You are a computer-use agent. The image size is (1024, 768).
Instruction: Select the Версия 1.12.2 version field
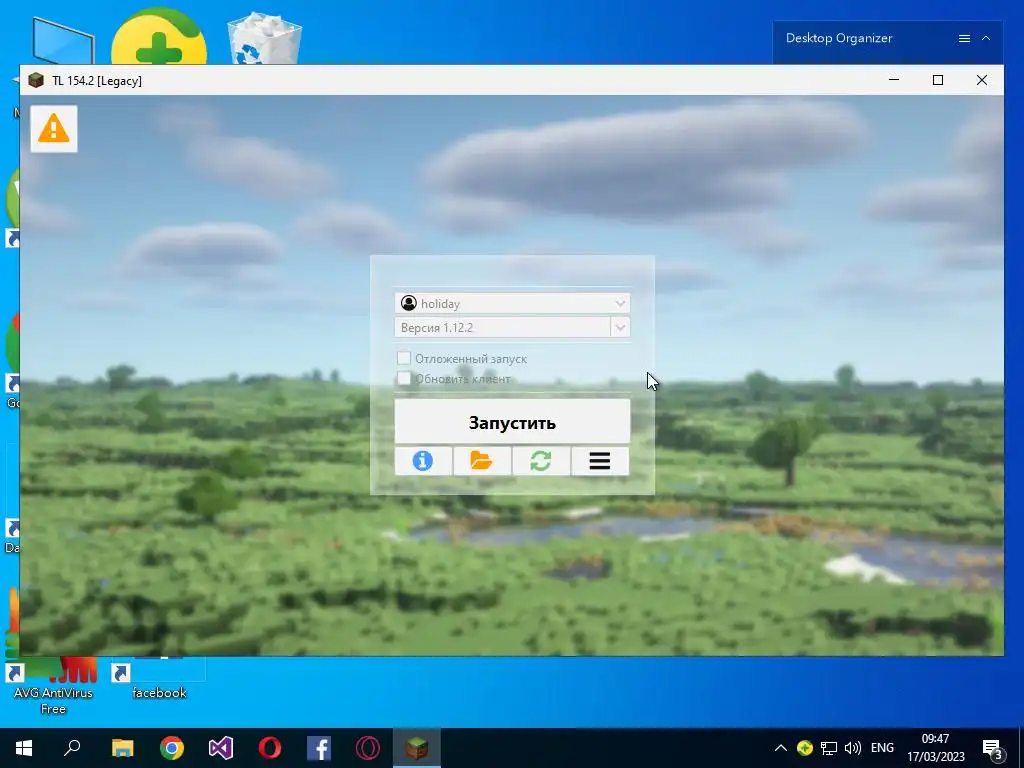(502, 327)
